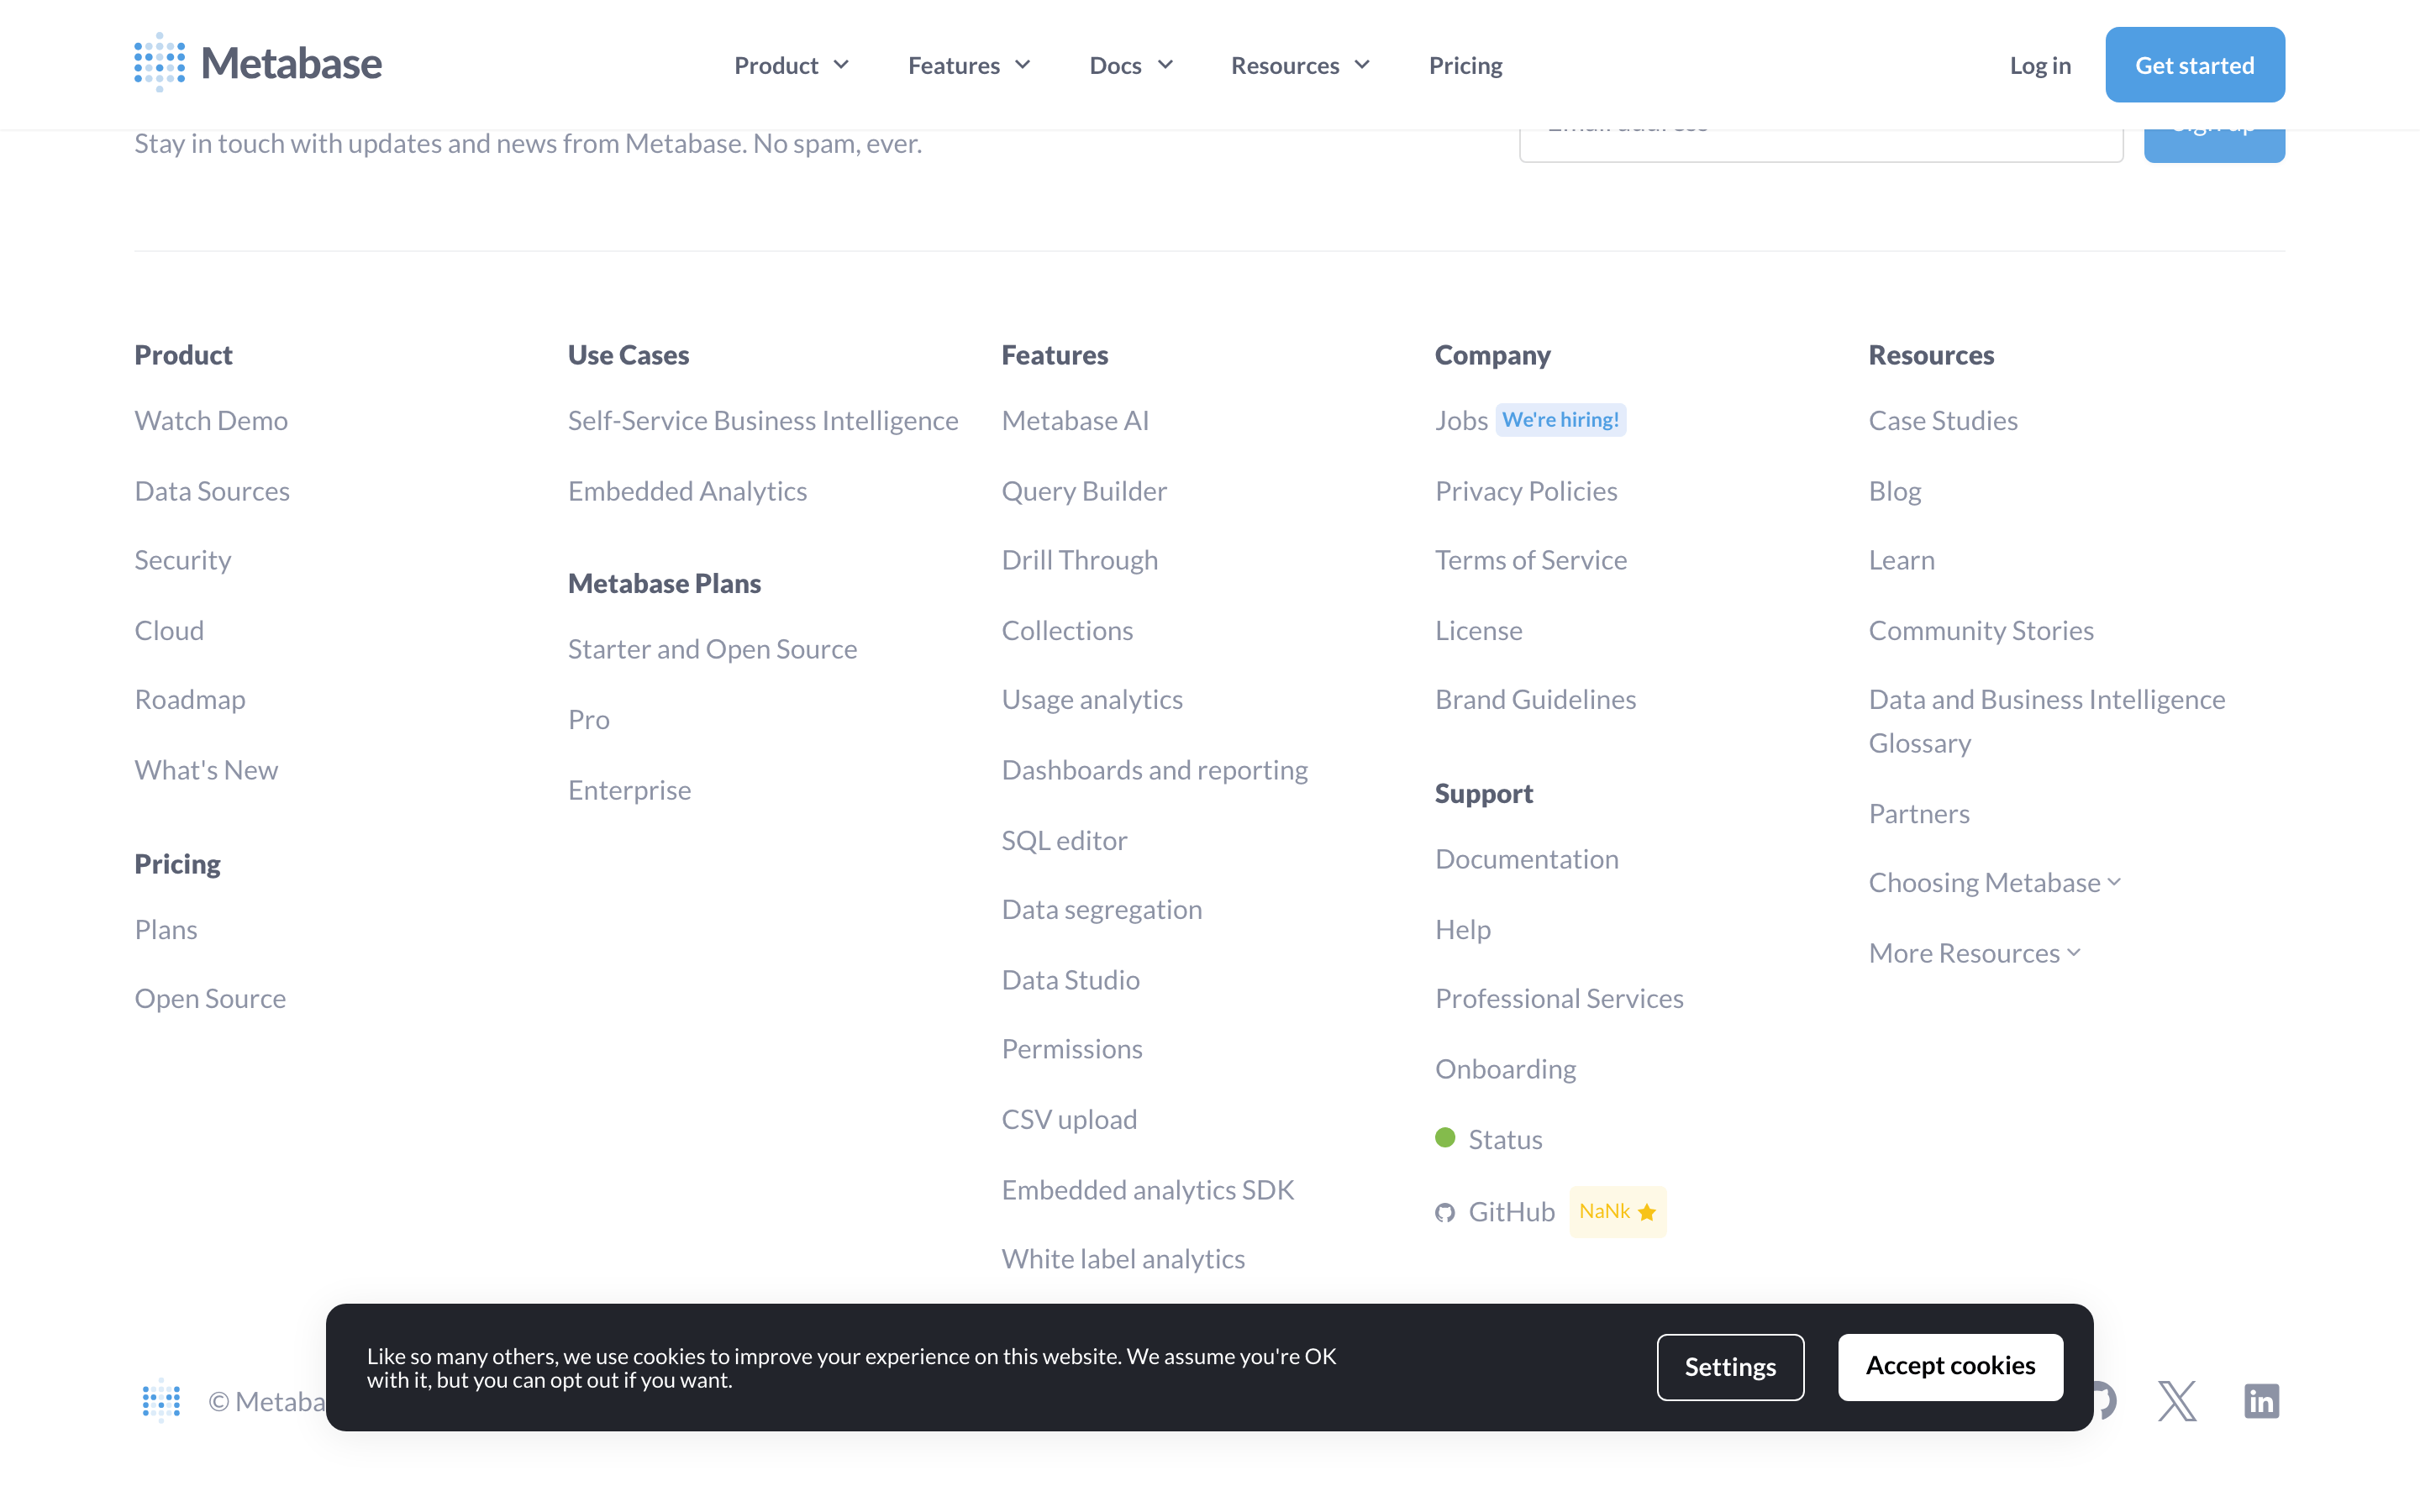
Task: Open Data and Business Intelligence Glossary link
Action: (2047, 721)
